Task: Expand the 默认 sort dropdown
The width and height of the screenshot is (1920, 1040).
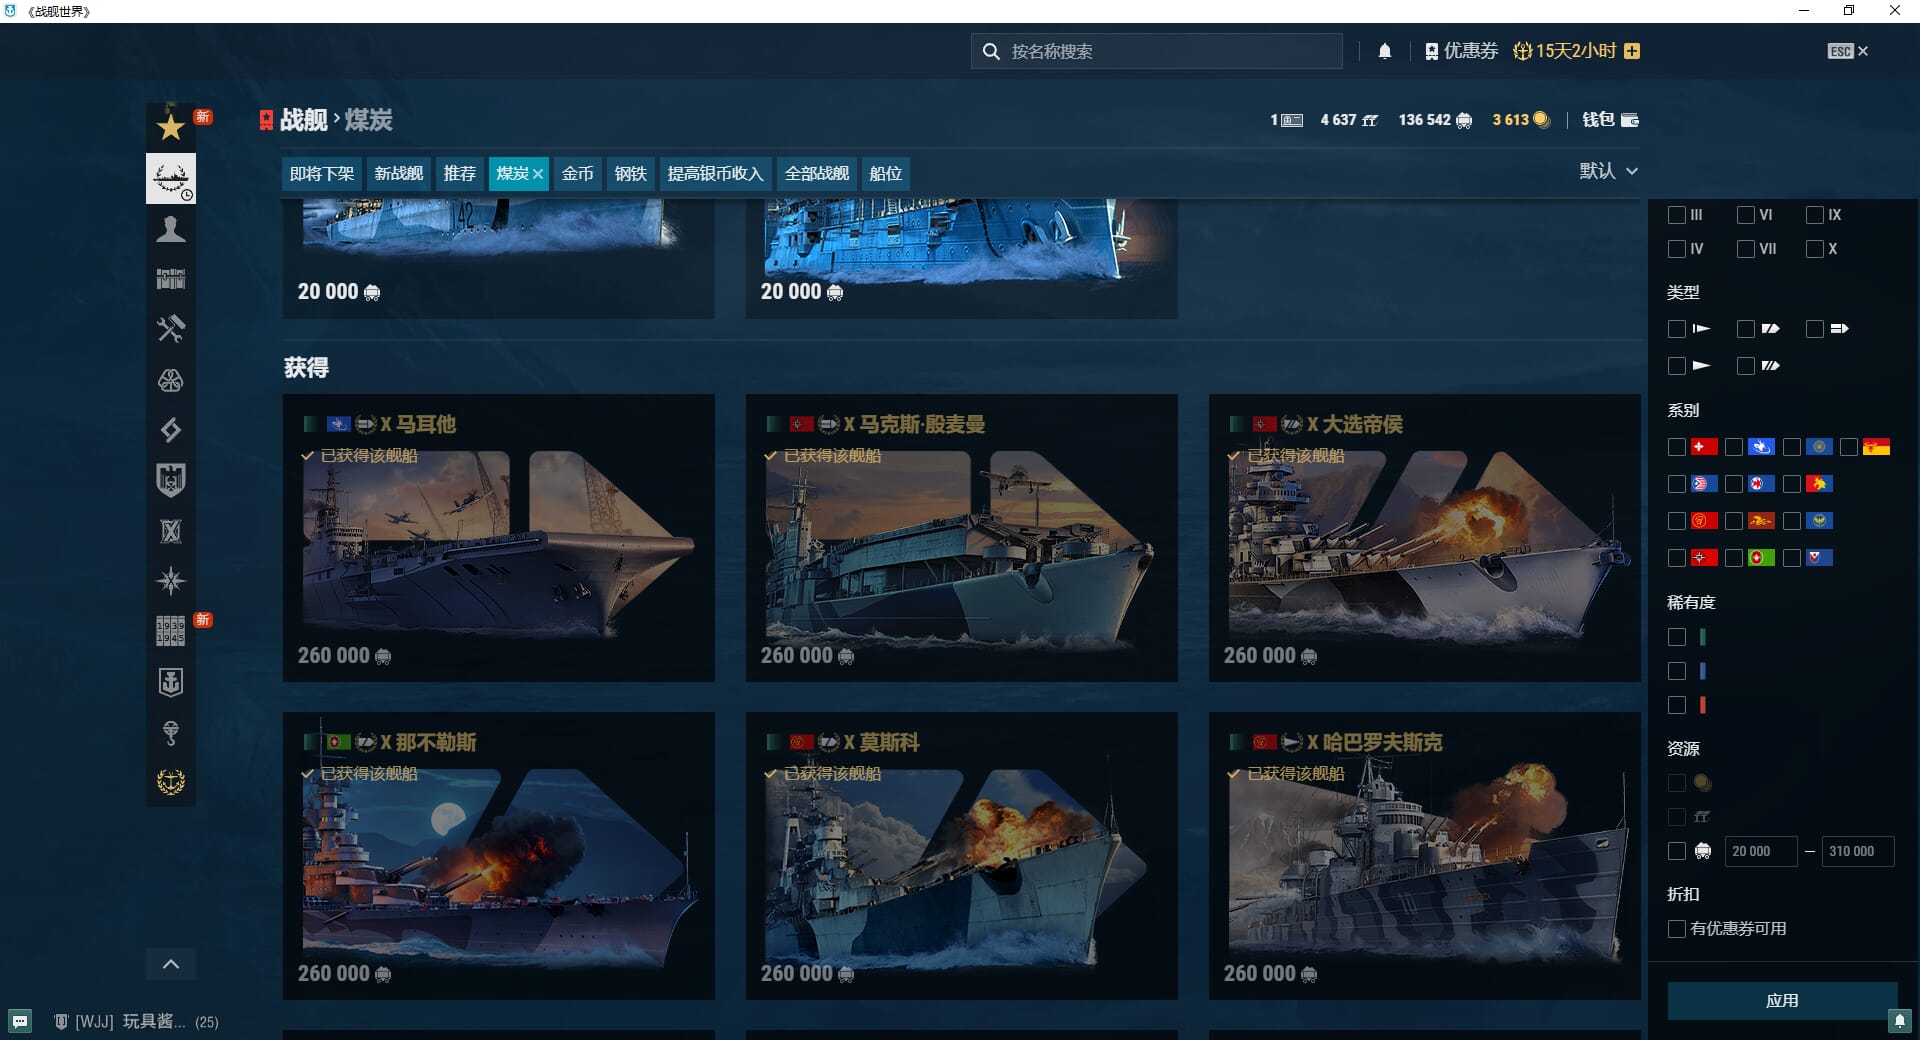Action: tap(1608, 171)
